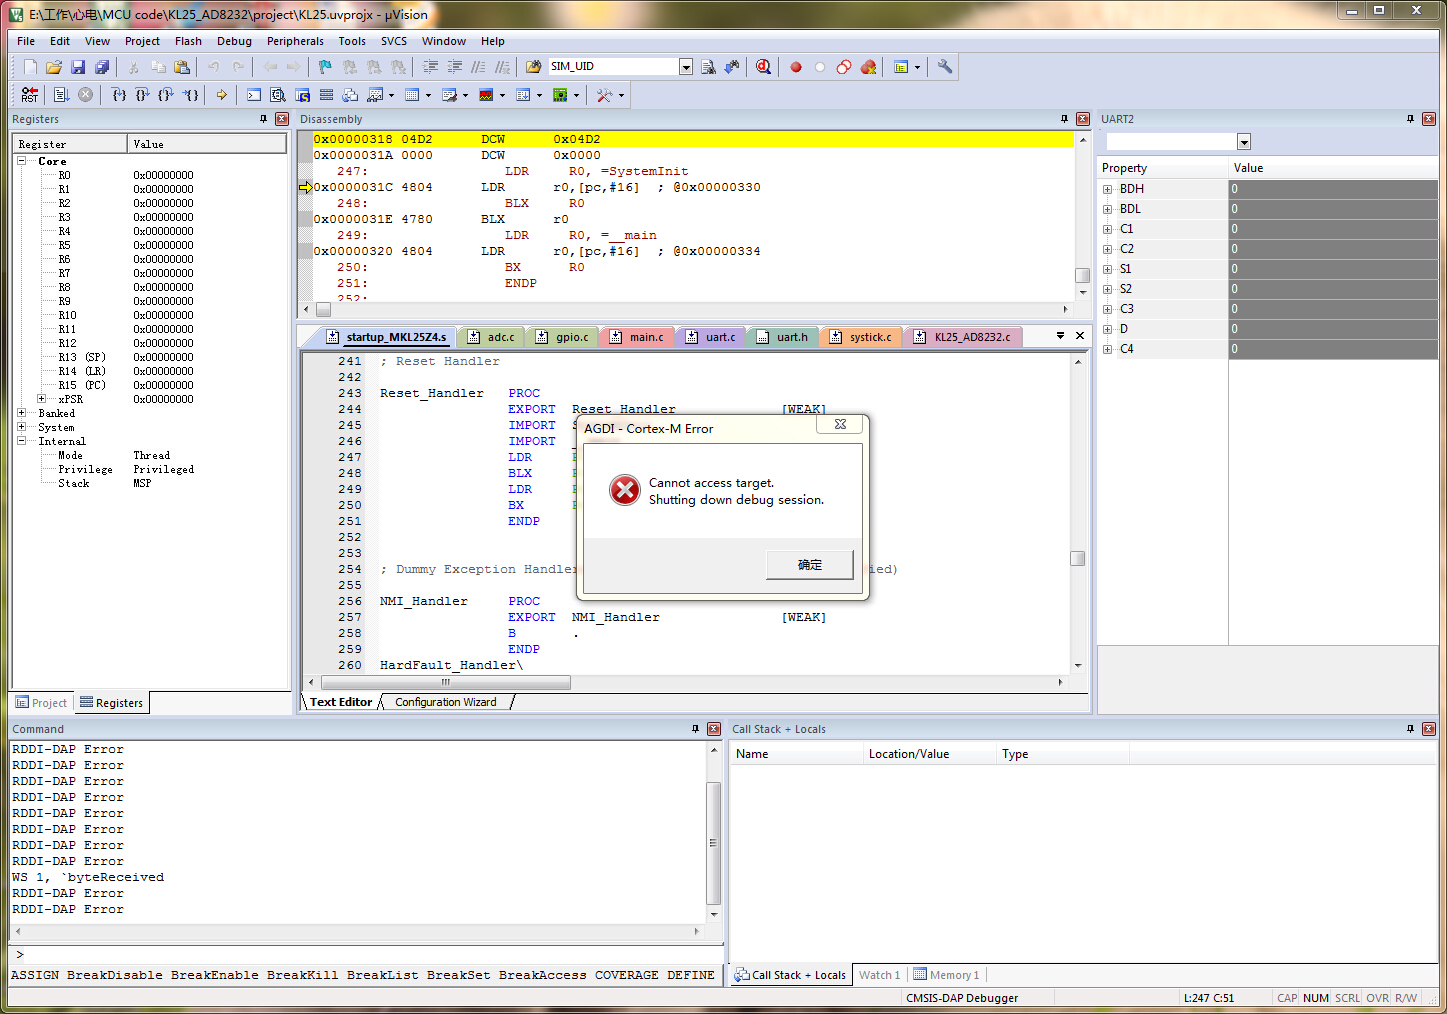Click the RST reset CPU icon
The width and height of the screenshot is (1447, 1014).
30,95
